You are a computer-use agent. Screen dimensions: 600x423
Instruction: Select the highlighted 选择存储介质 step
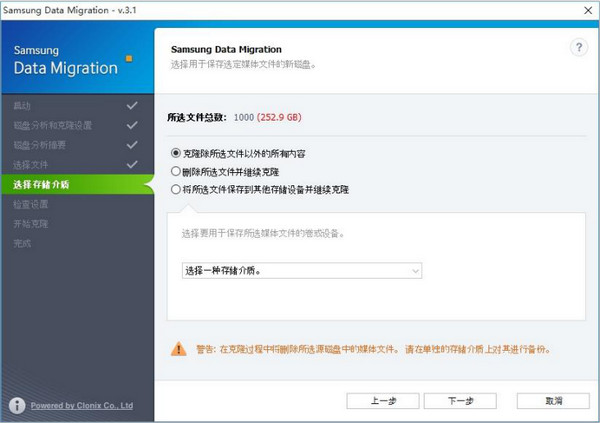(x=78, y=185)
